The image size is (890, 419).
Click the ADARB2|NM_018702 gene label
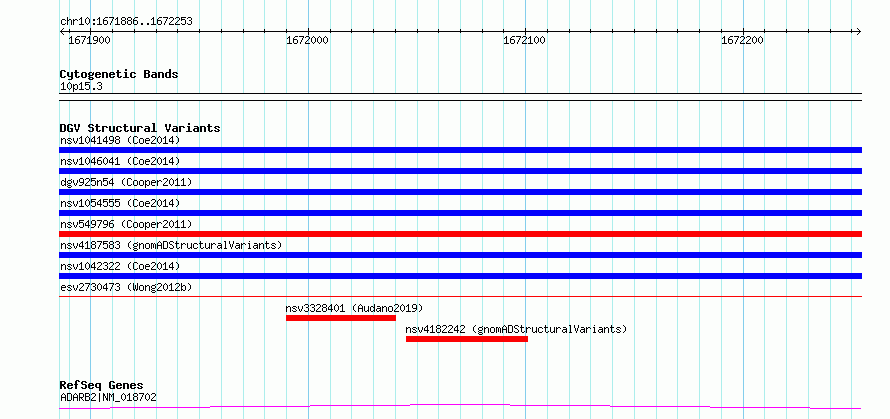point(108,397)
